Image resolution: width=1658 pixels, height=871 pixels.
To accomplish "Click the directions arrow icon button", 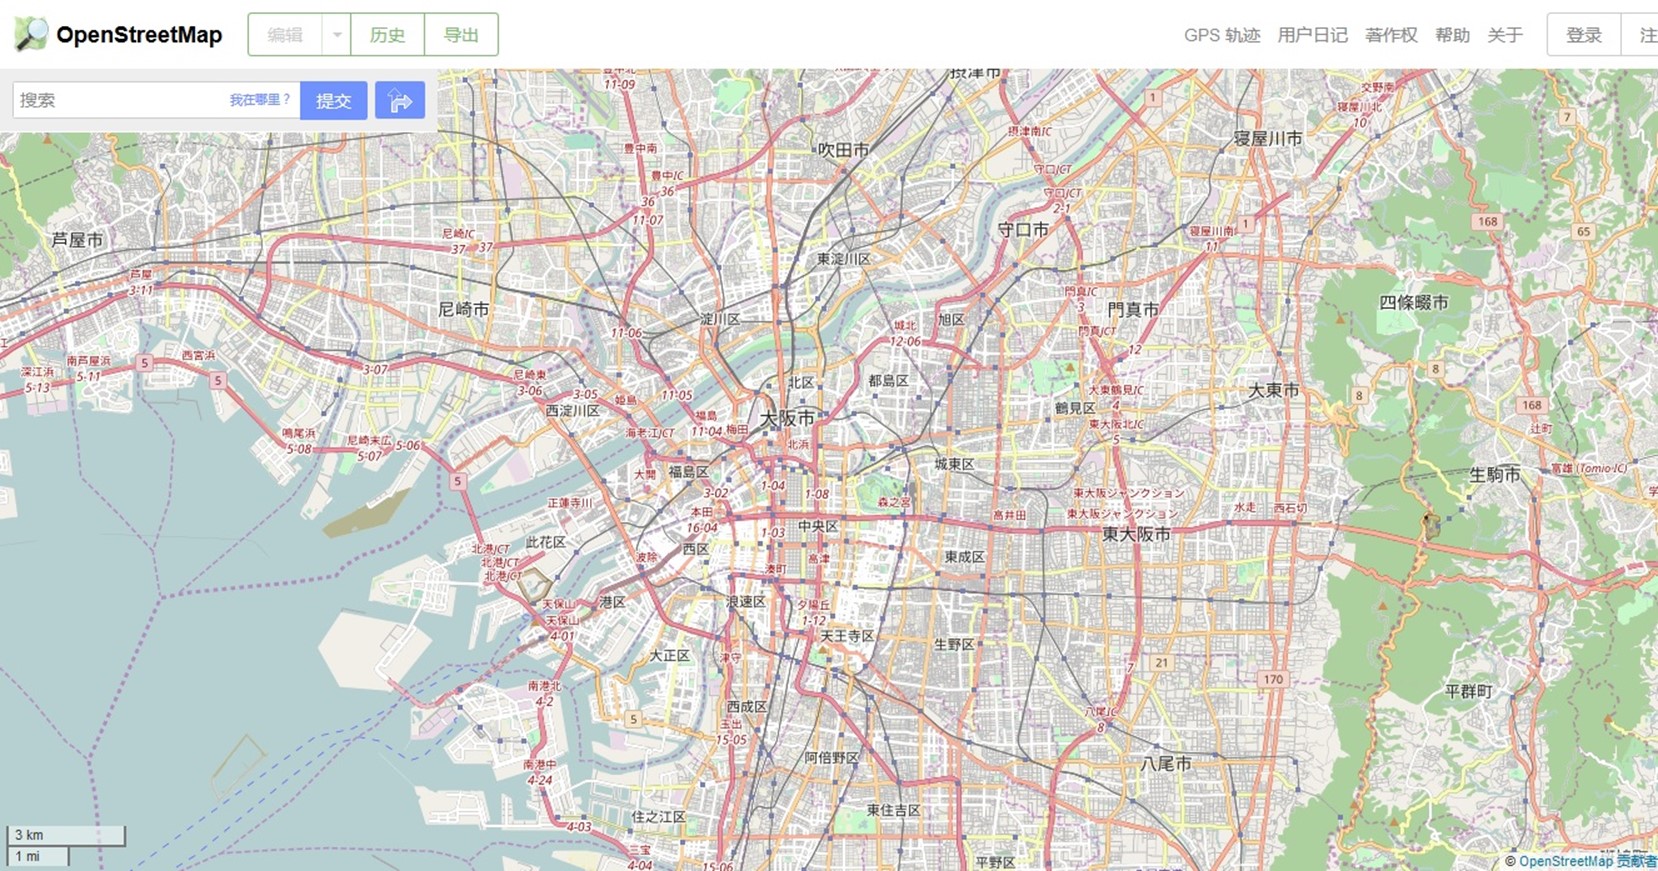I will (400, 100).
